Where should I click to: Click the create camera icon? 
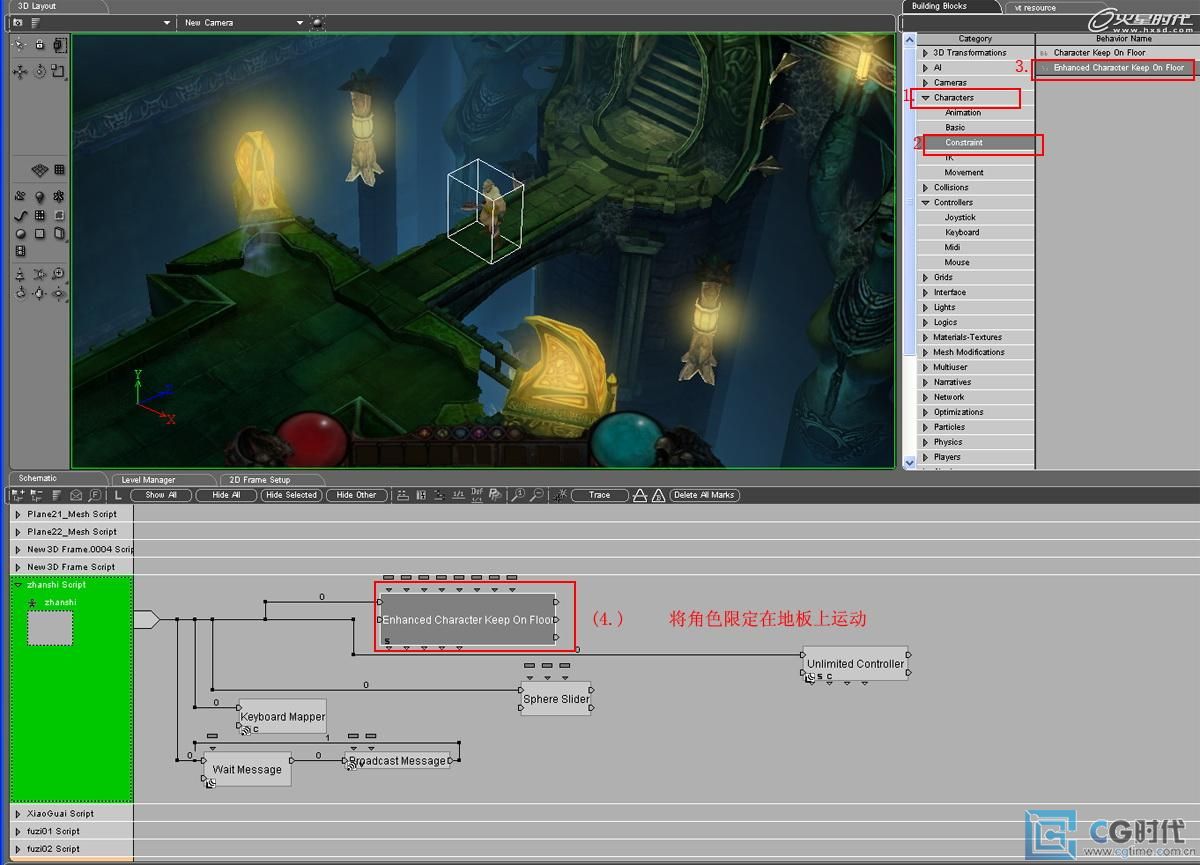tap(20, 196)
